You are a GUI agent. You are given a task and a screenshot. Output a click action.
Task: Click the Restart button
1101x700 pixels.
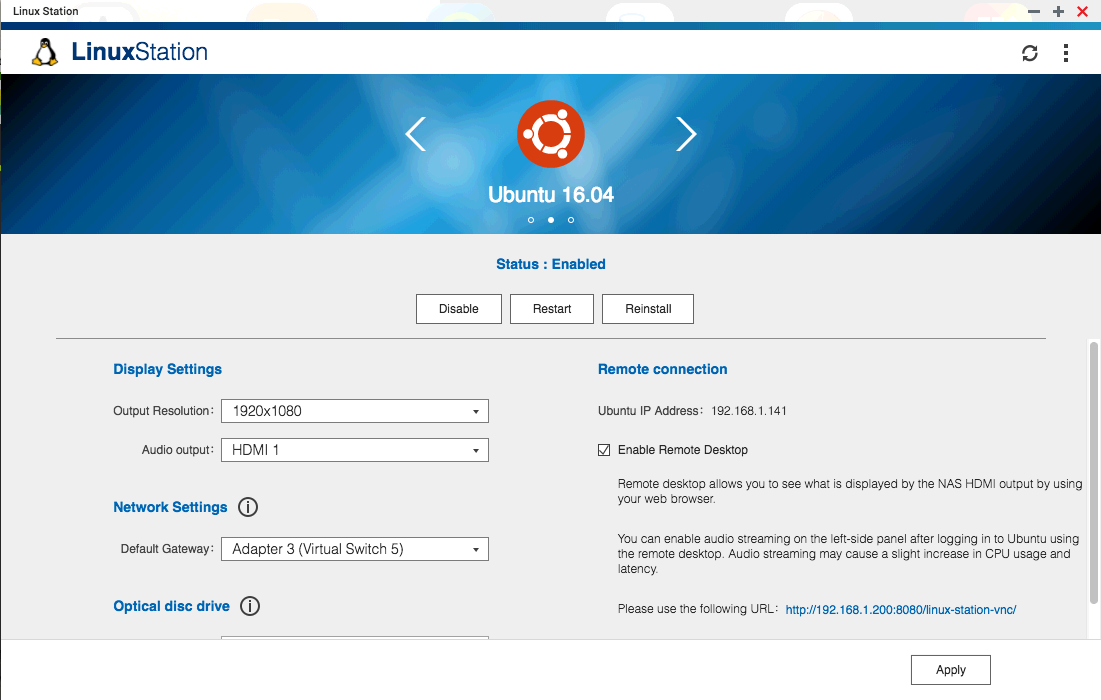552,309
